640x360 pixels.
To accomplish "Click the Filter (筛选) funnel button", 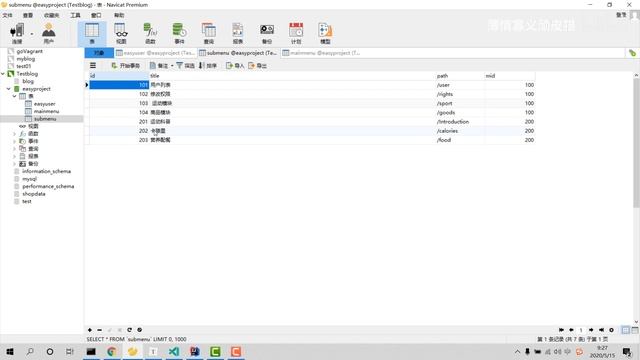I will [x=185, y=65].
